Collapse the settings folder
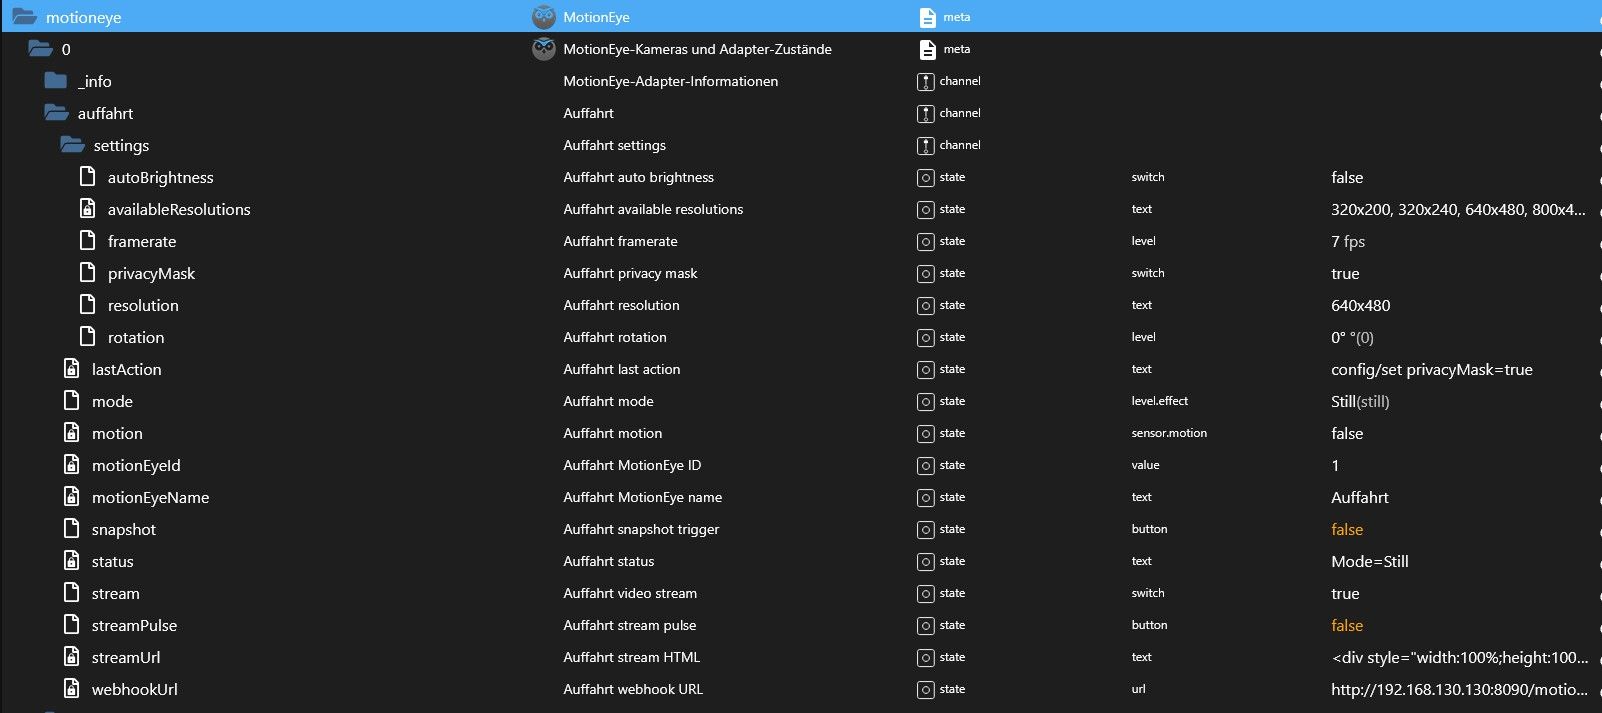The width and height of the screenshot is (1602, 713). point(72,145)
